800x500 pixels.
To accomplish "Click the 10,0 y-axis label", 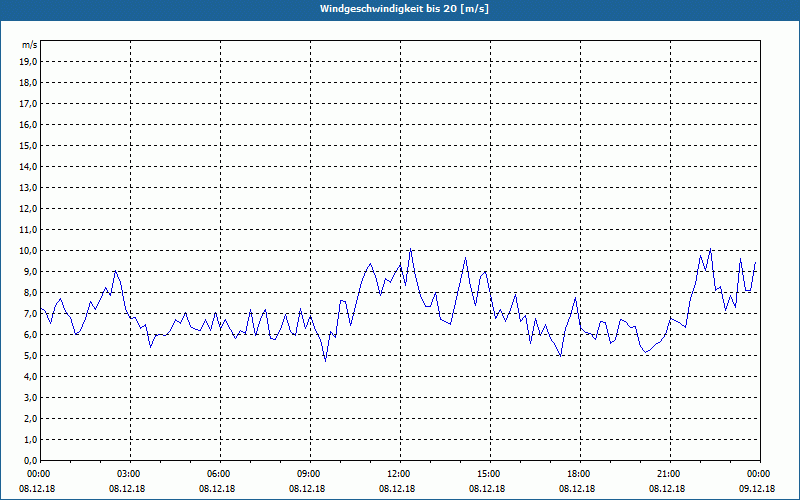I will tap(29, 251).
